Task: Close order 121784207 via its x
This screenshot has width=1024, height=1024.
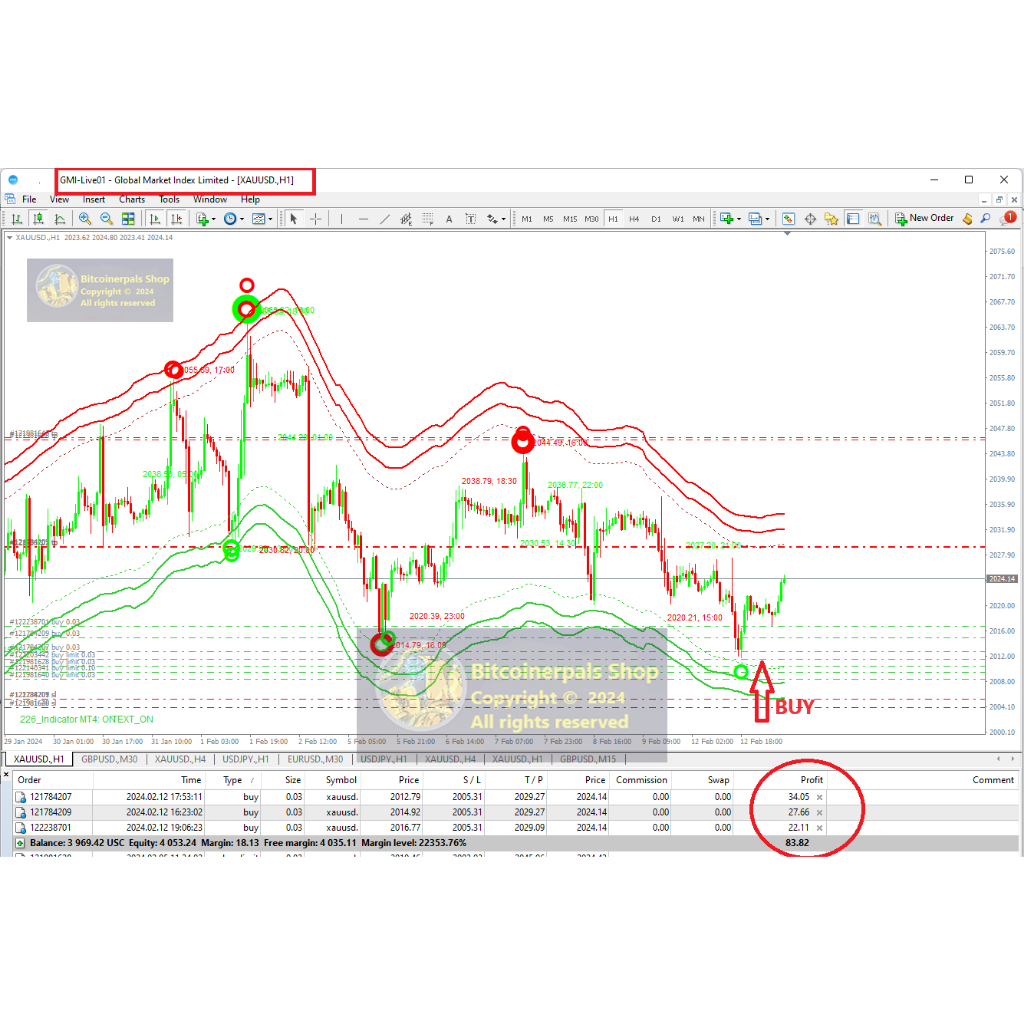Action: [820, 797]
